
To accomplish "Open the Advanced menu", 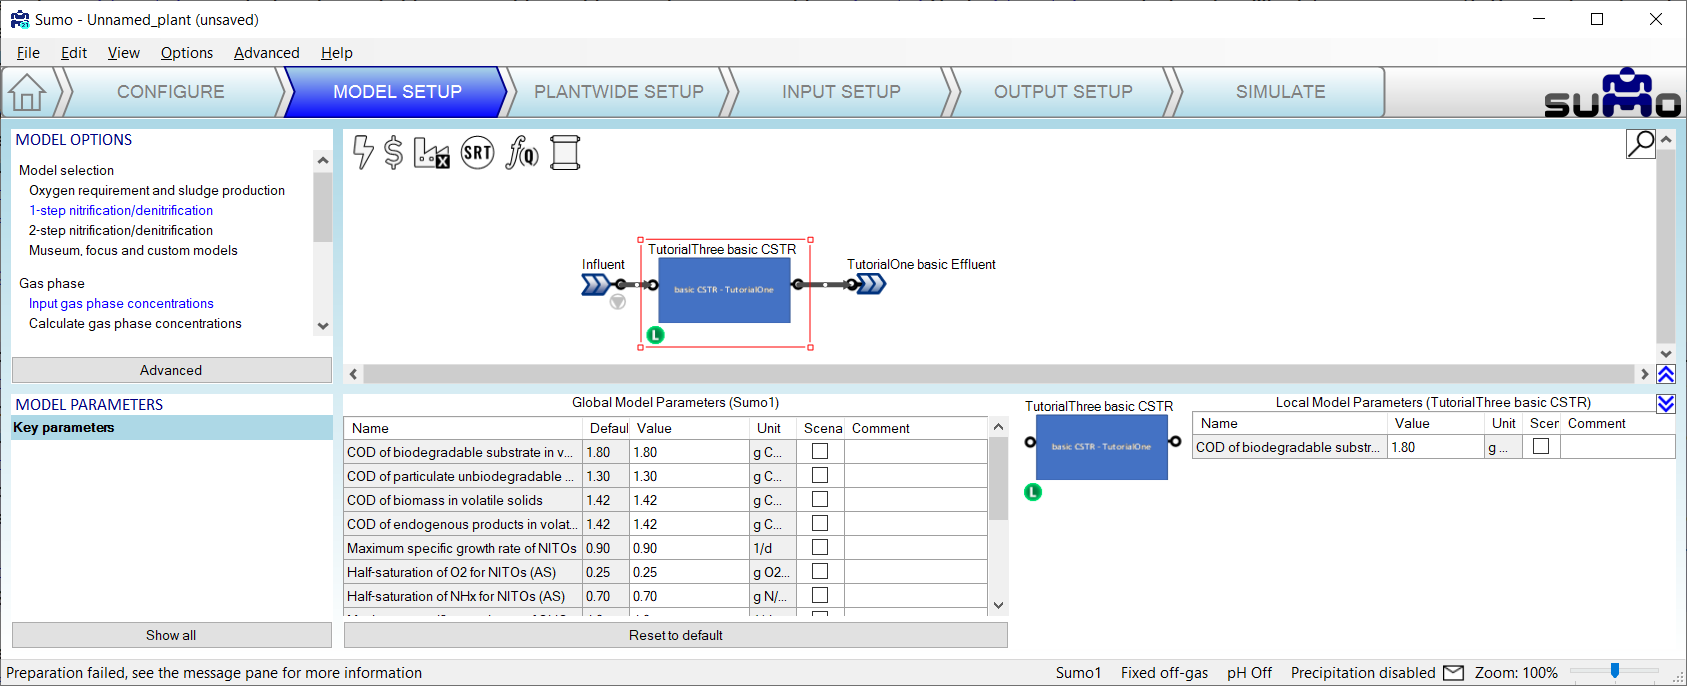I will coord(266,53).
